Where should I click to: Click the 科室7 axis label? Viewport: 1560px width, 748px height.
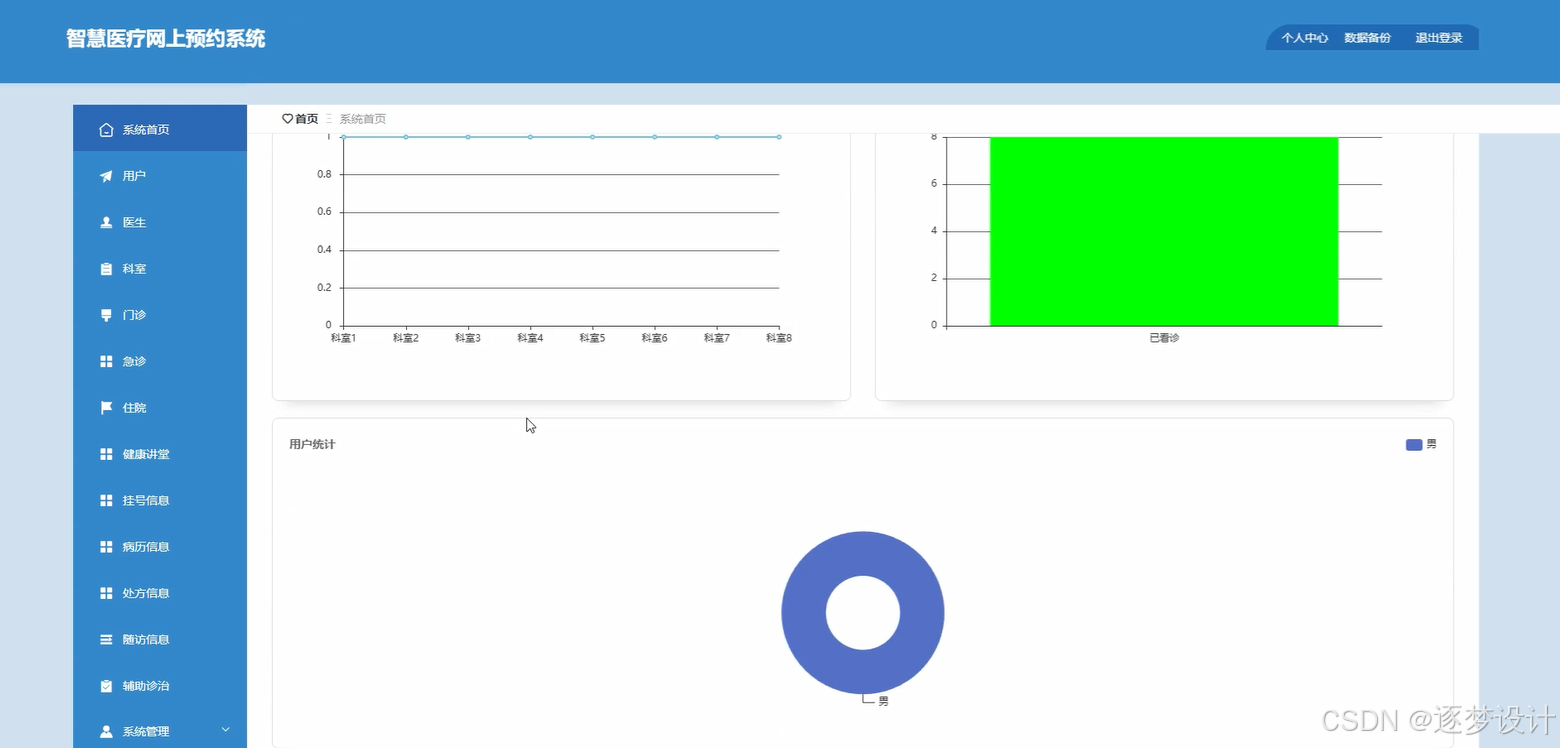[x=717, y=338]
